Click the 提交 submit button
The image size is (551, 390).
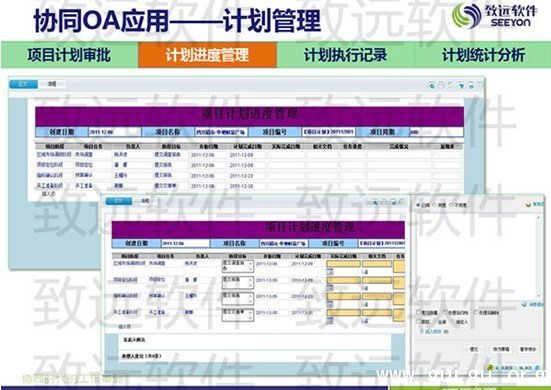click(x=474, y=349)
